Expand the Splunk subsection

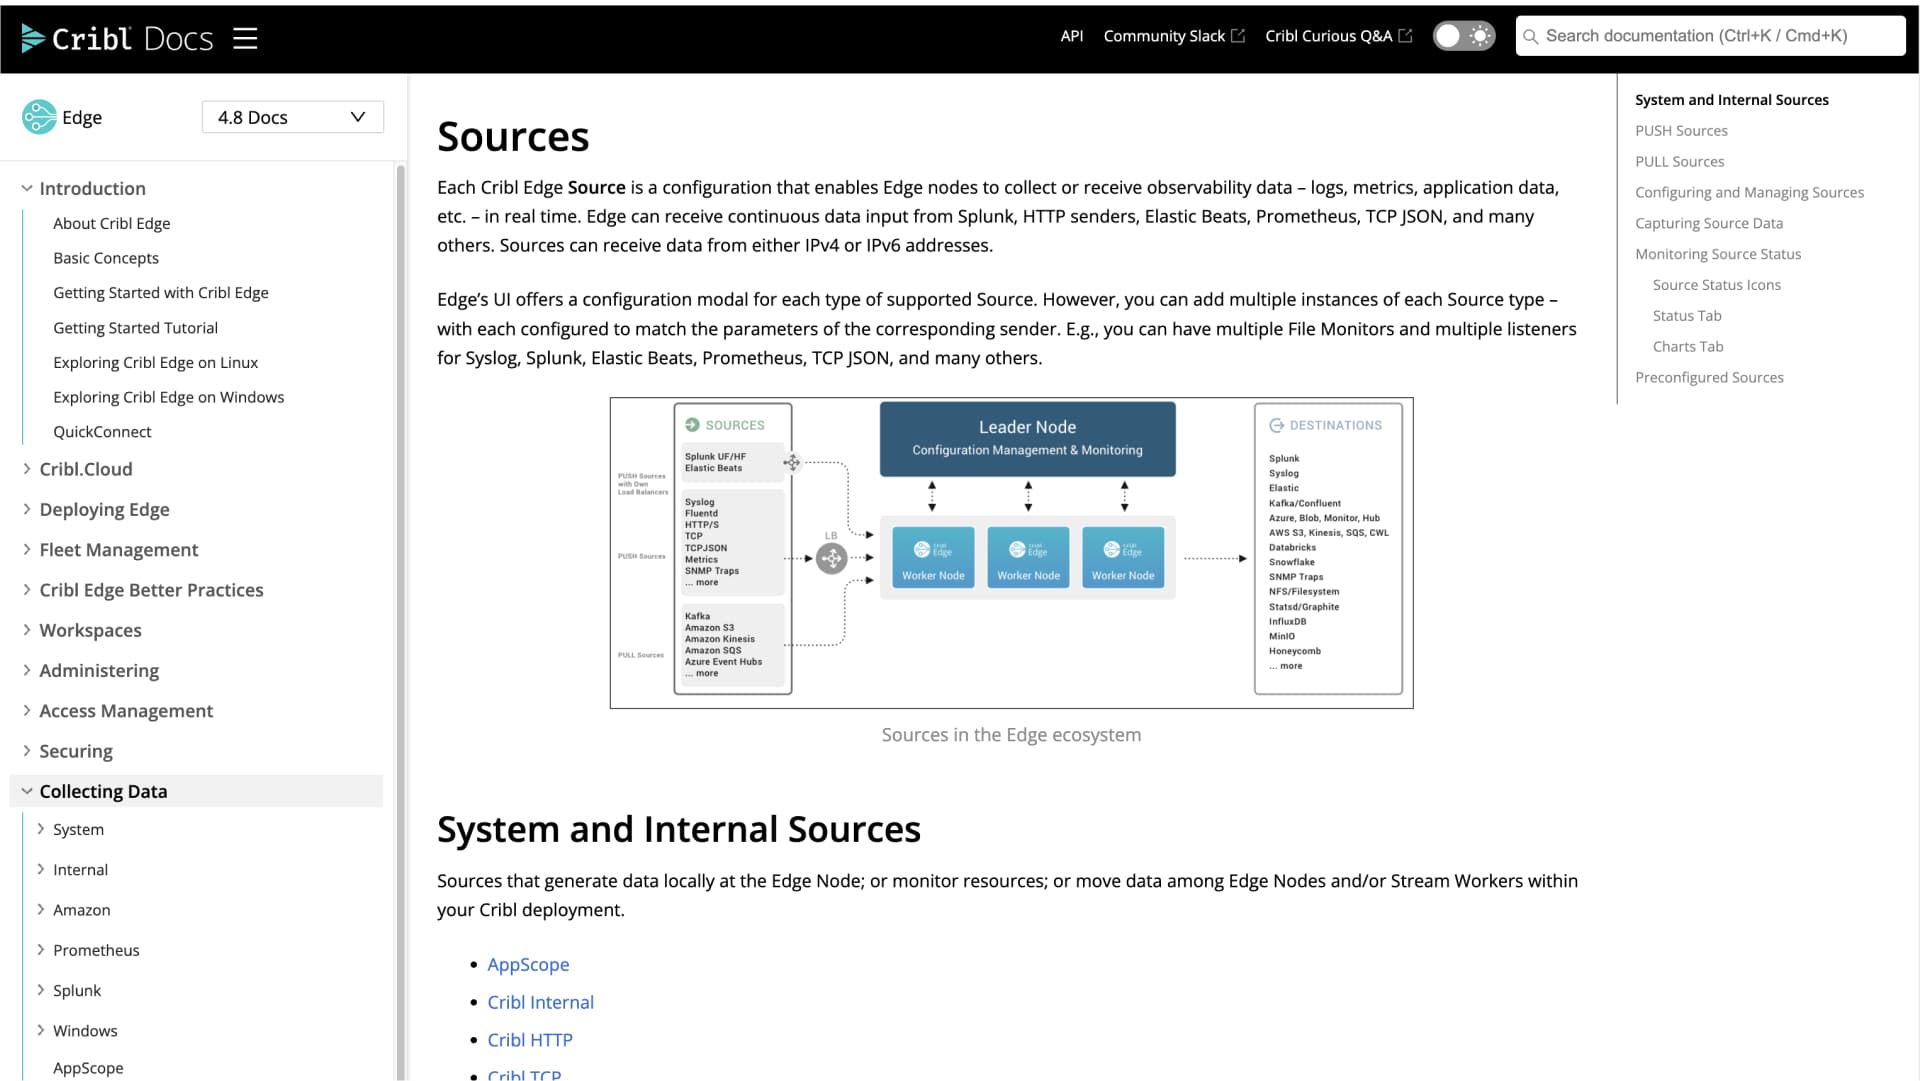click(41, 990)
